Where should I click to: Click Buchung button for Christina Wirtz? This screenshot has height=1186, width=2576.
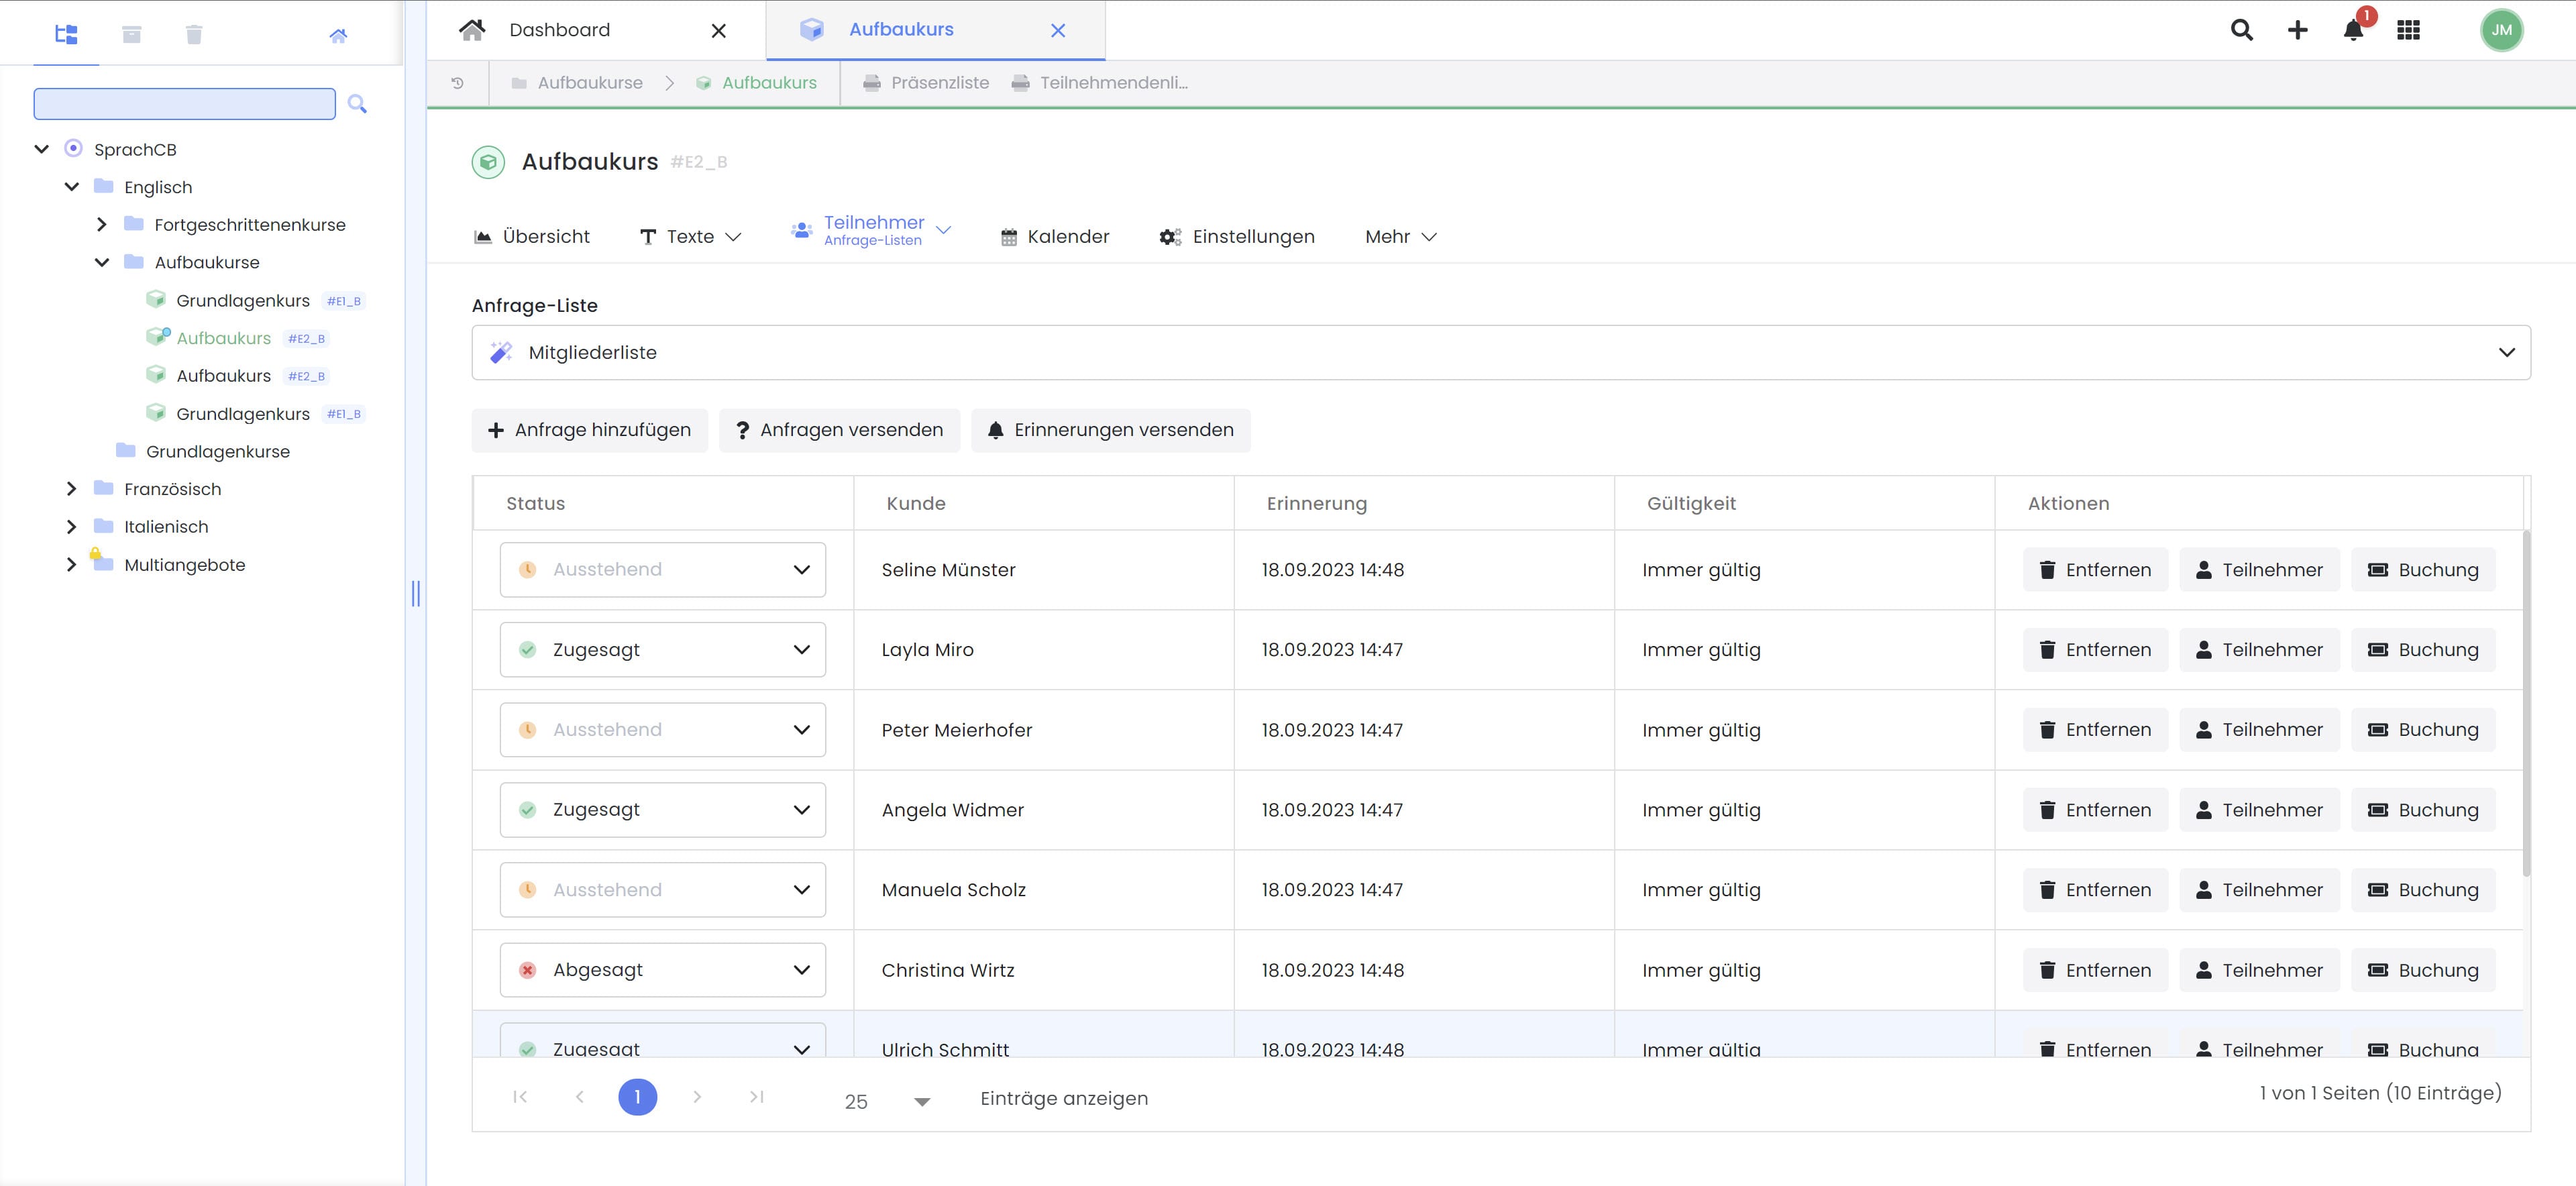[x=2423, y=970]
